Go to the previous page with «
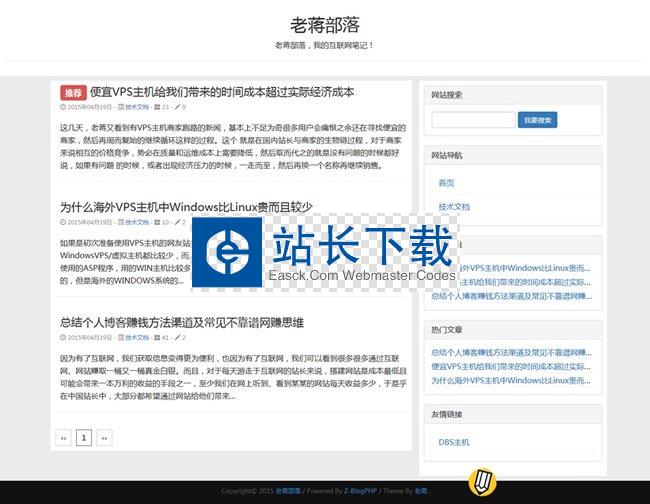Viewport: 650px width, 504px height. 63,438
